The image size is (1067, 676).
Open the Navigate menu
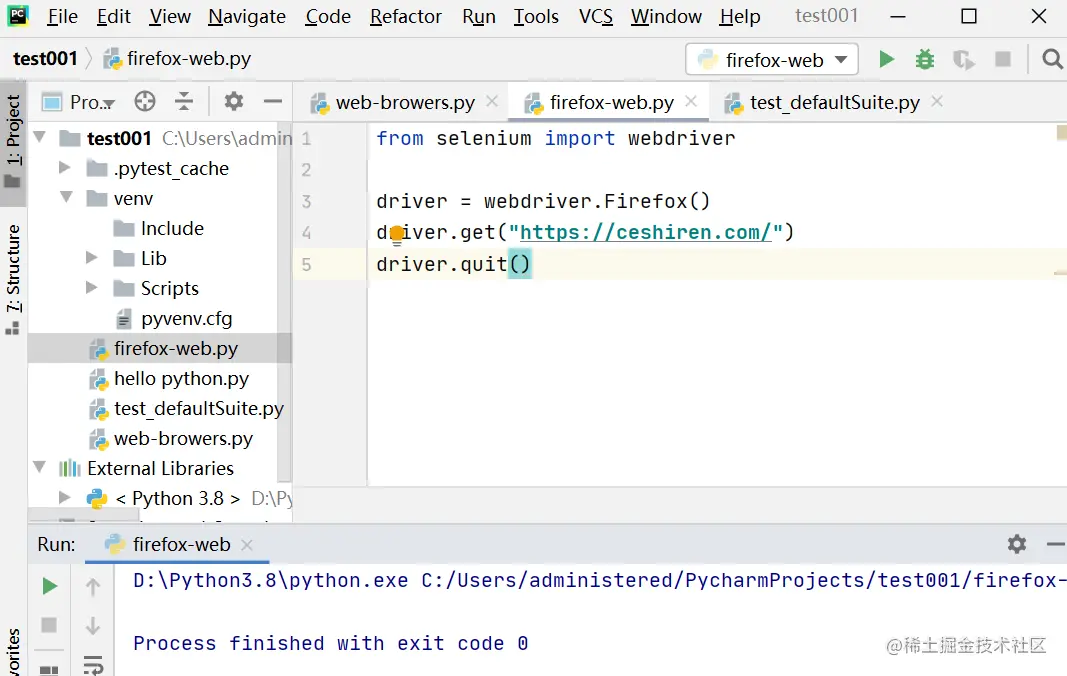click(247, 16)
